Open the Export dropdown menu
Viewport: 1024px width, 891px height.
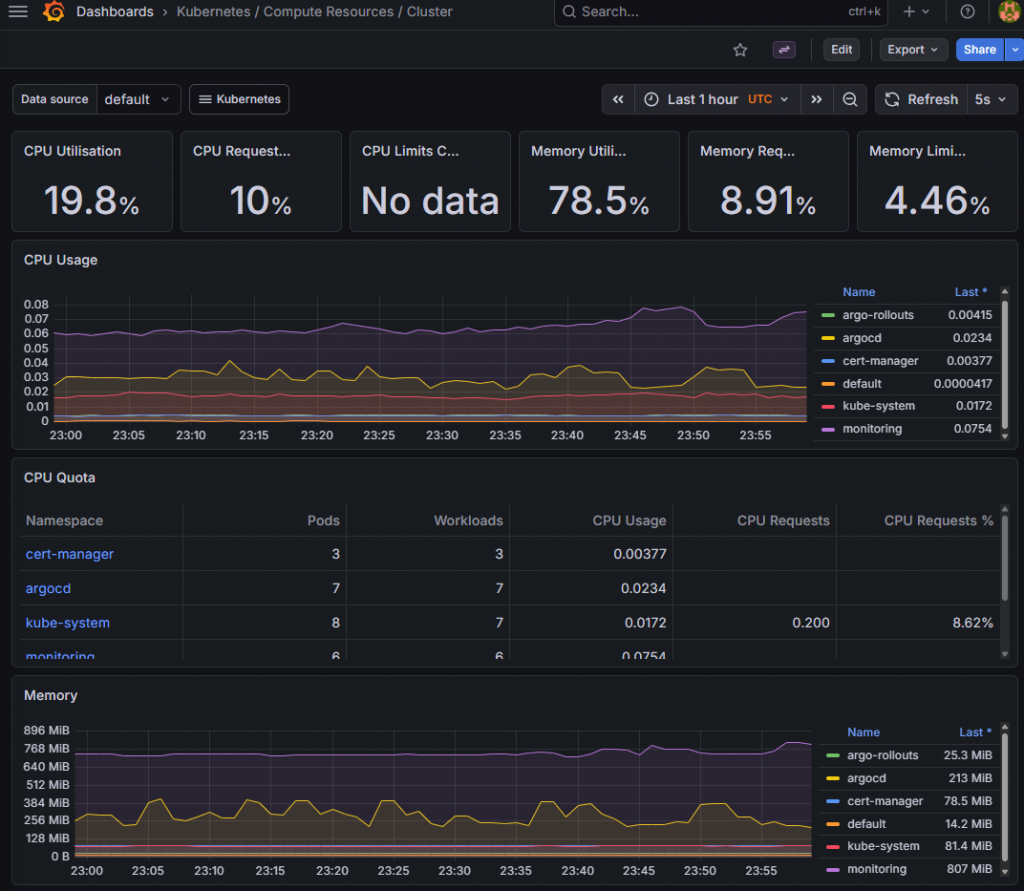click(913, 50)
